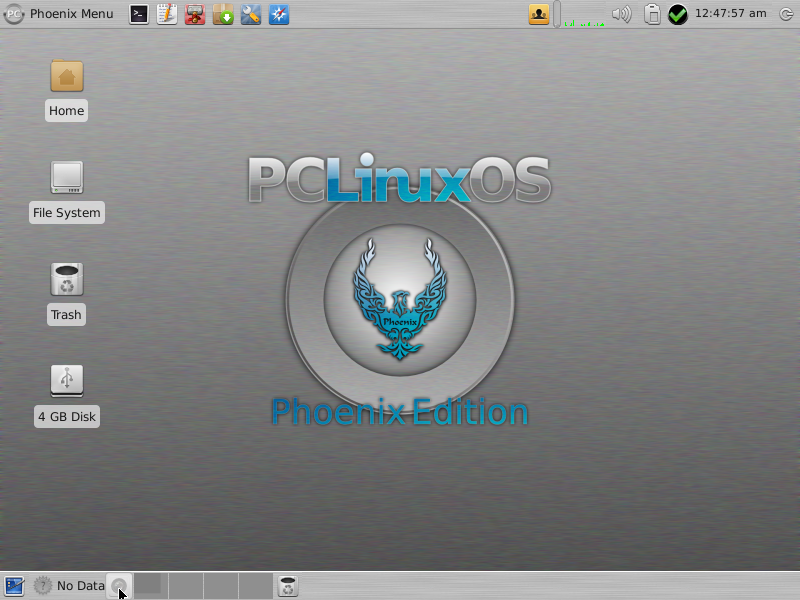The image size is (800, 600).
Task: Open the trash applet in bottom panel
Action: click(x=288, y=586)
